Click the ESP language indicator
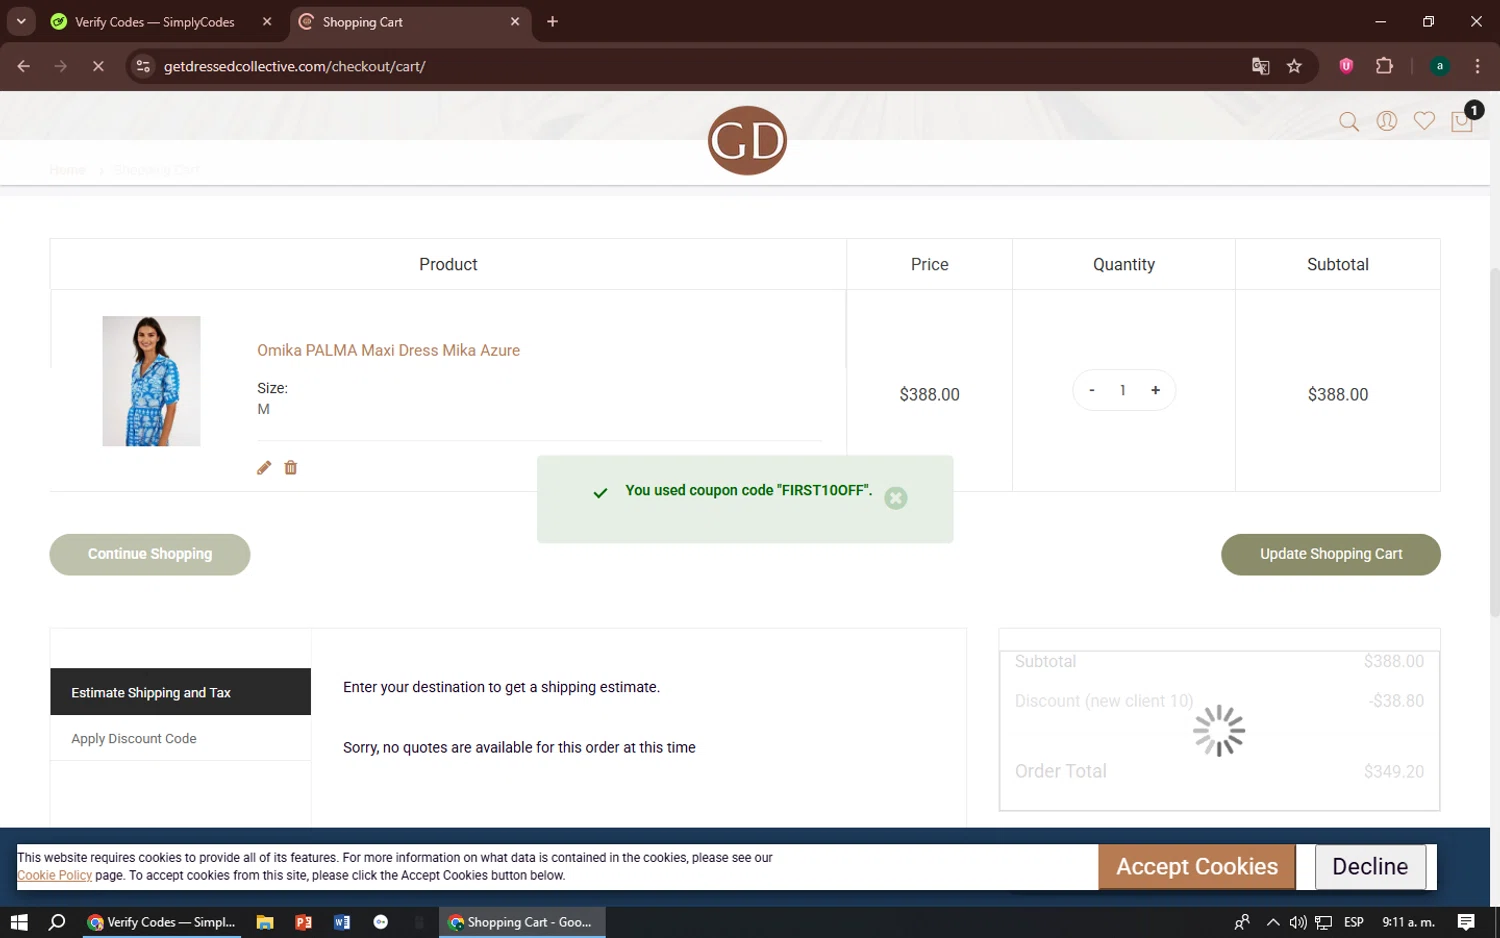 coord(1354,922)
